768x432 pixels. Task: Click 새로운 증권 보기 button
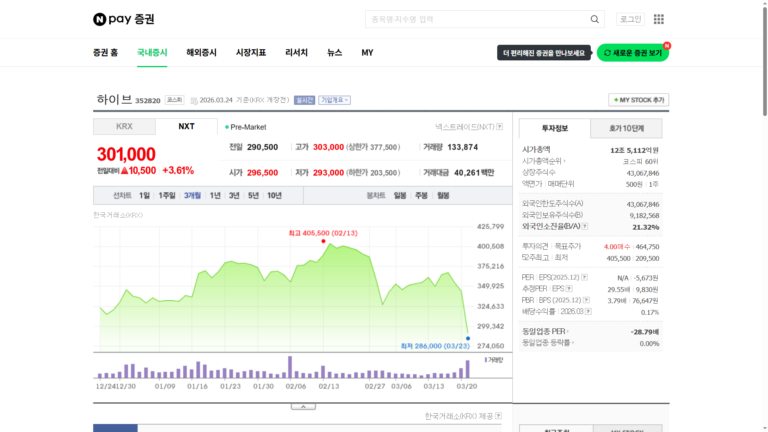click(x=633, y=53)
